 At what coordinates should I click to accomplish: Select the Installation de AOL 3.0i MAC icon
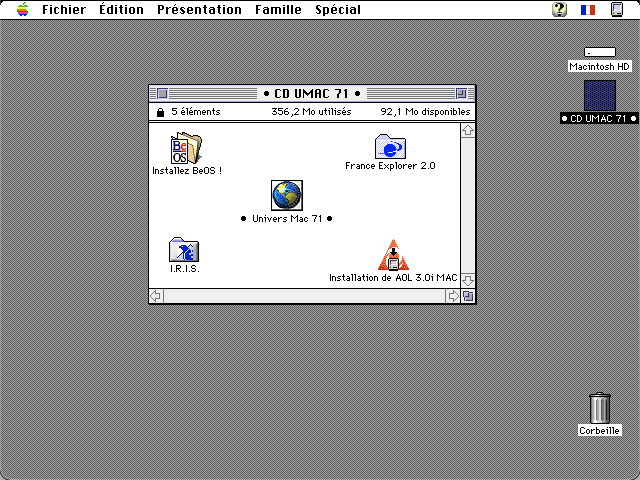click(x=393, y=255)
